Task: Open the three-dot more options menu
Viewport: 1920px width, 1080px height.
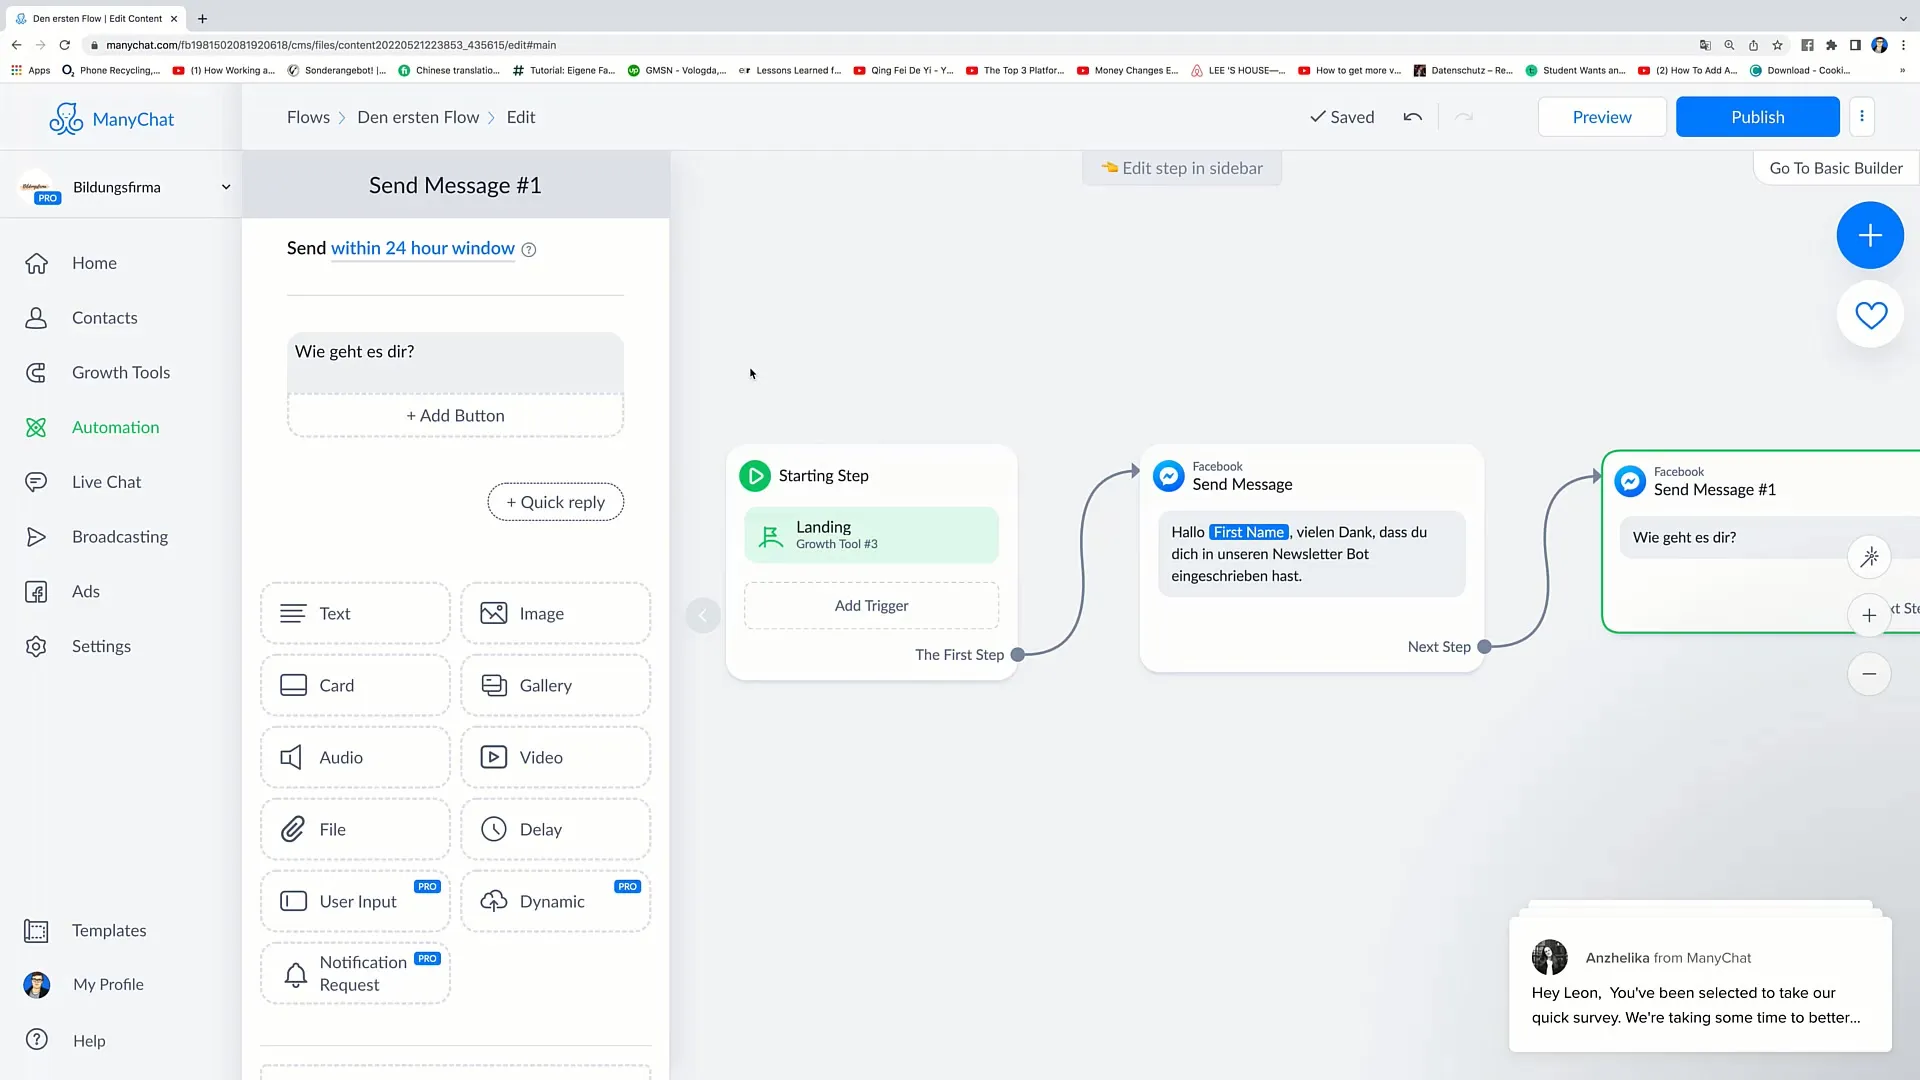Action: click(1861, 117)
